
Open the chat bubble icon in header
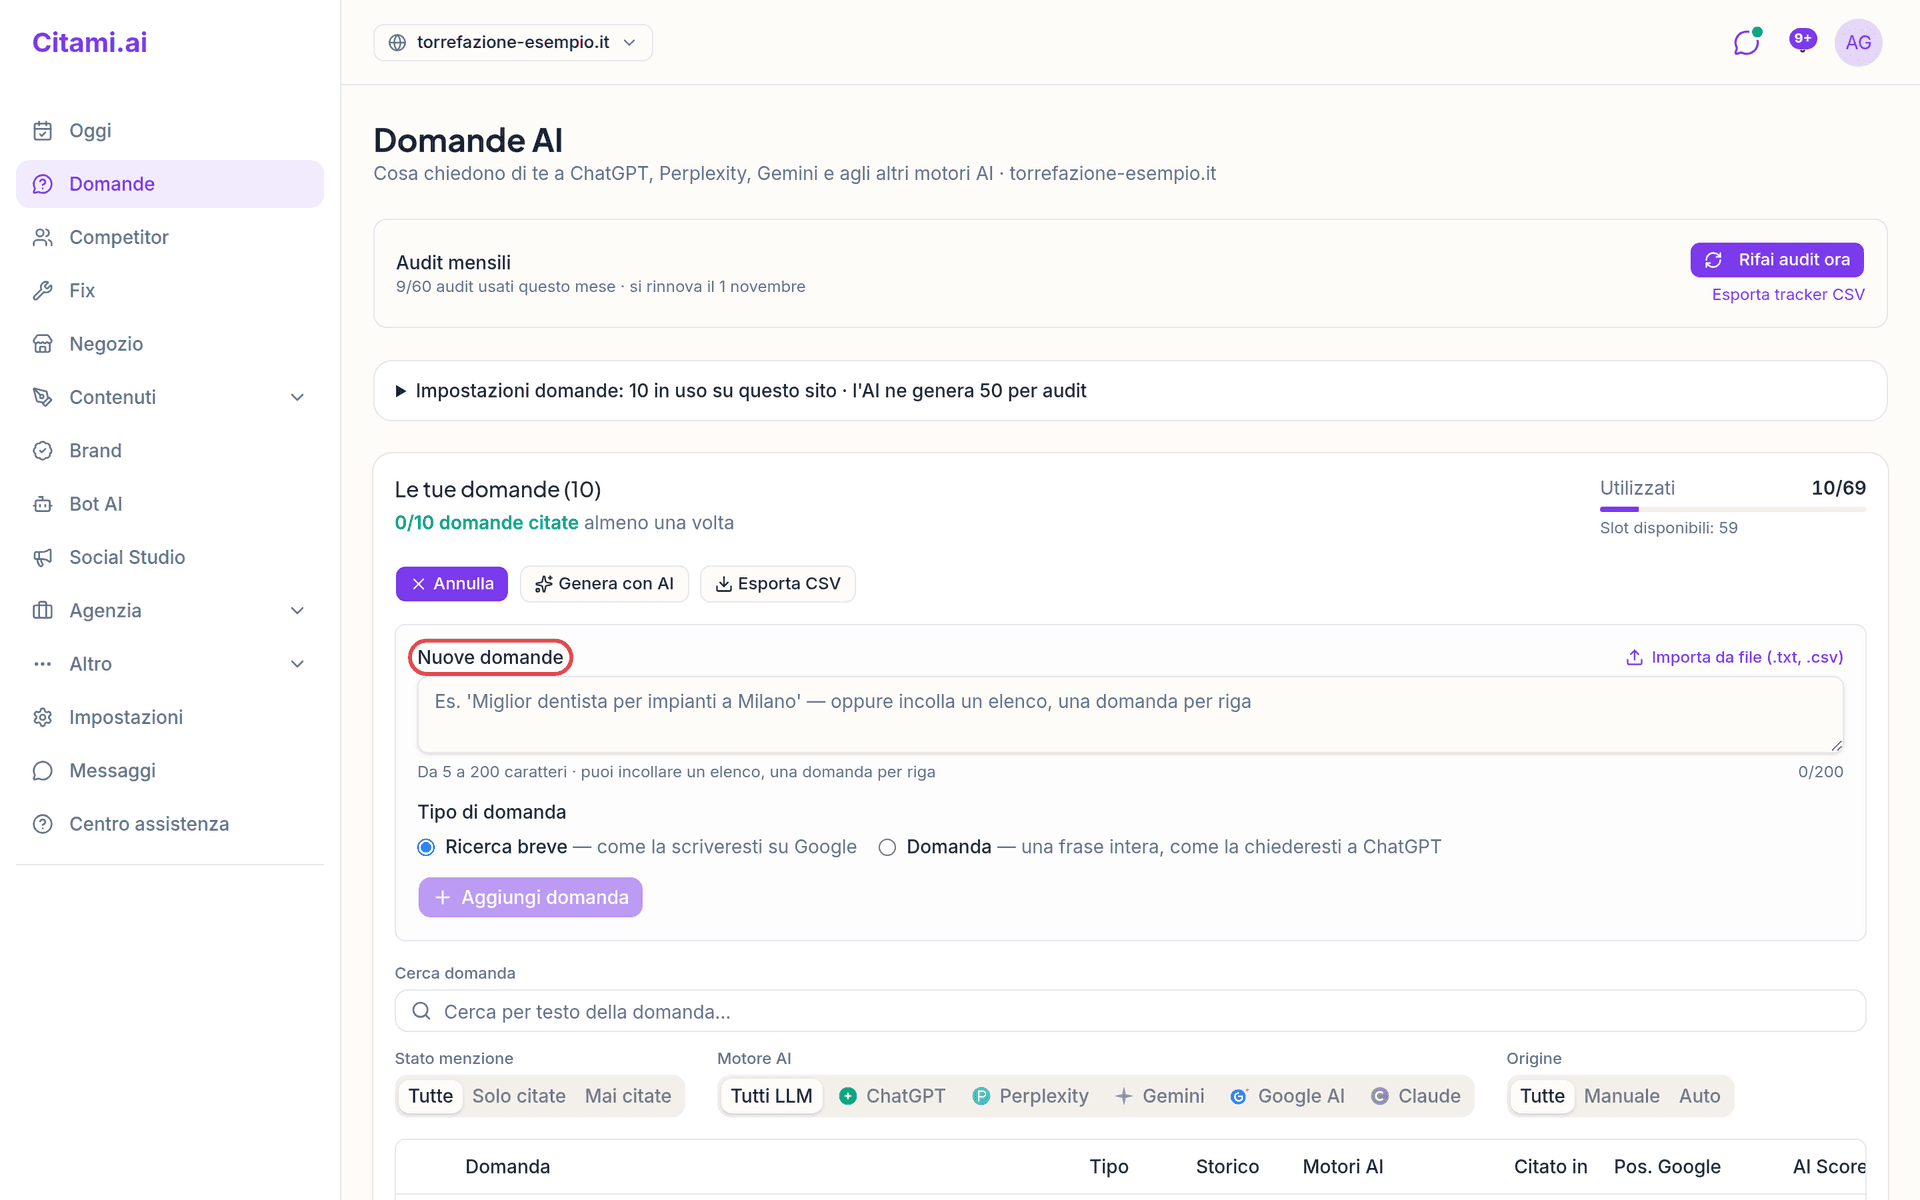[1746, 43]
